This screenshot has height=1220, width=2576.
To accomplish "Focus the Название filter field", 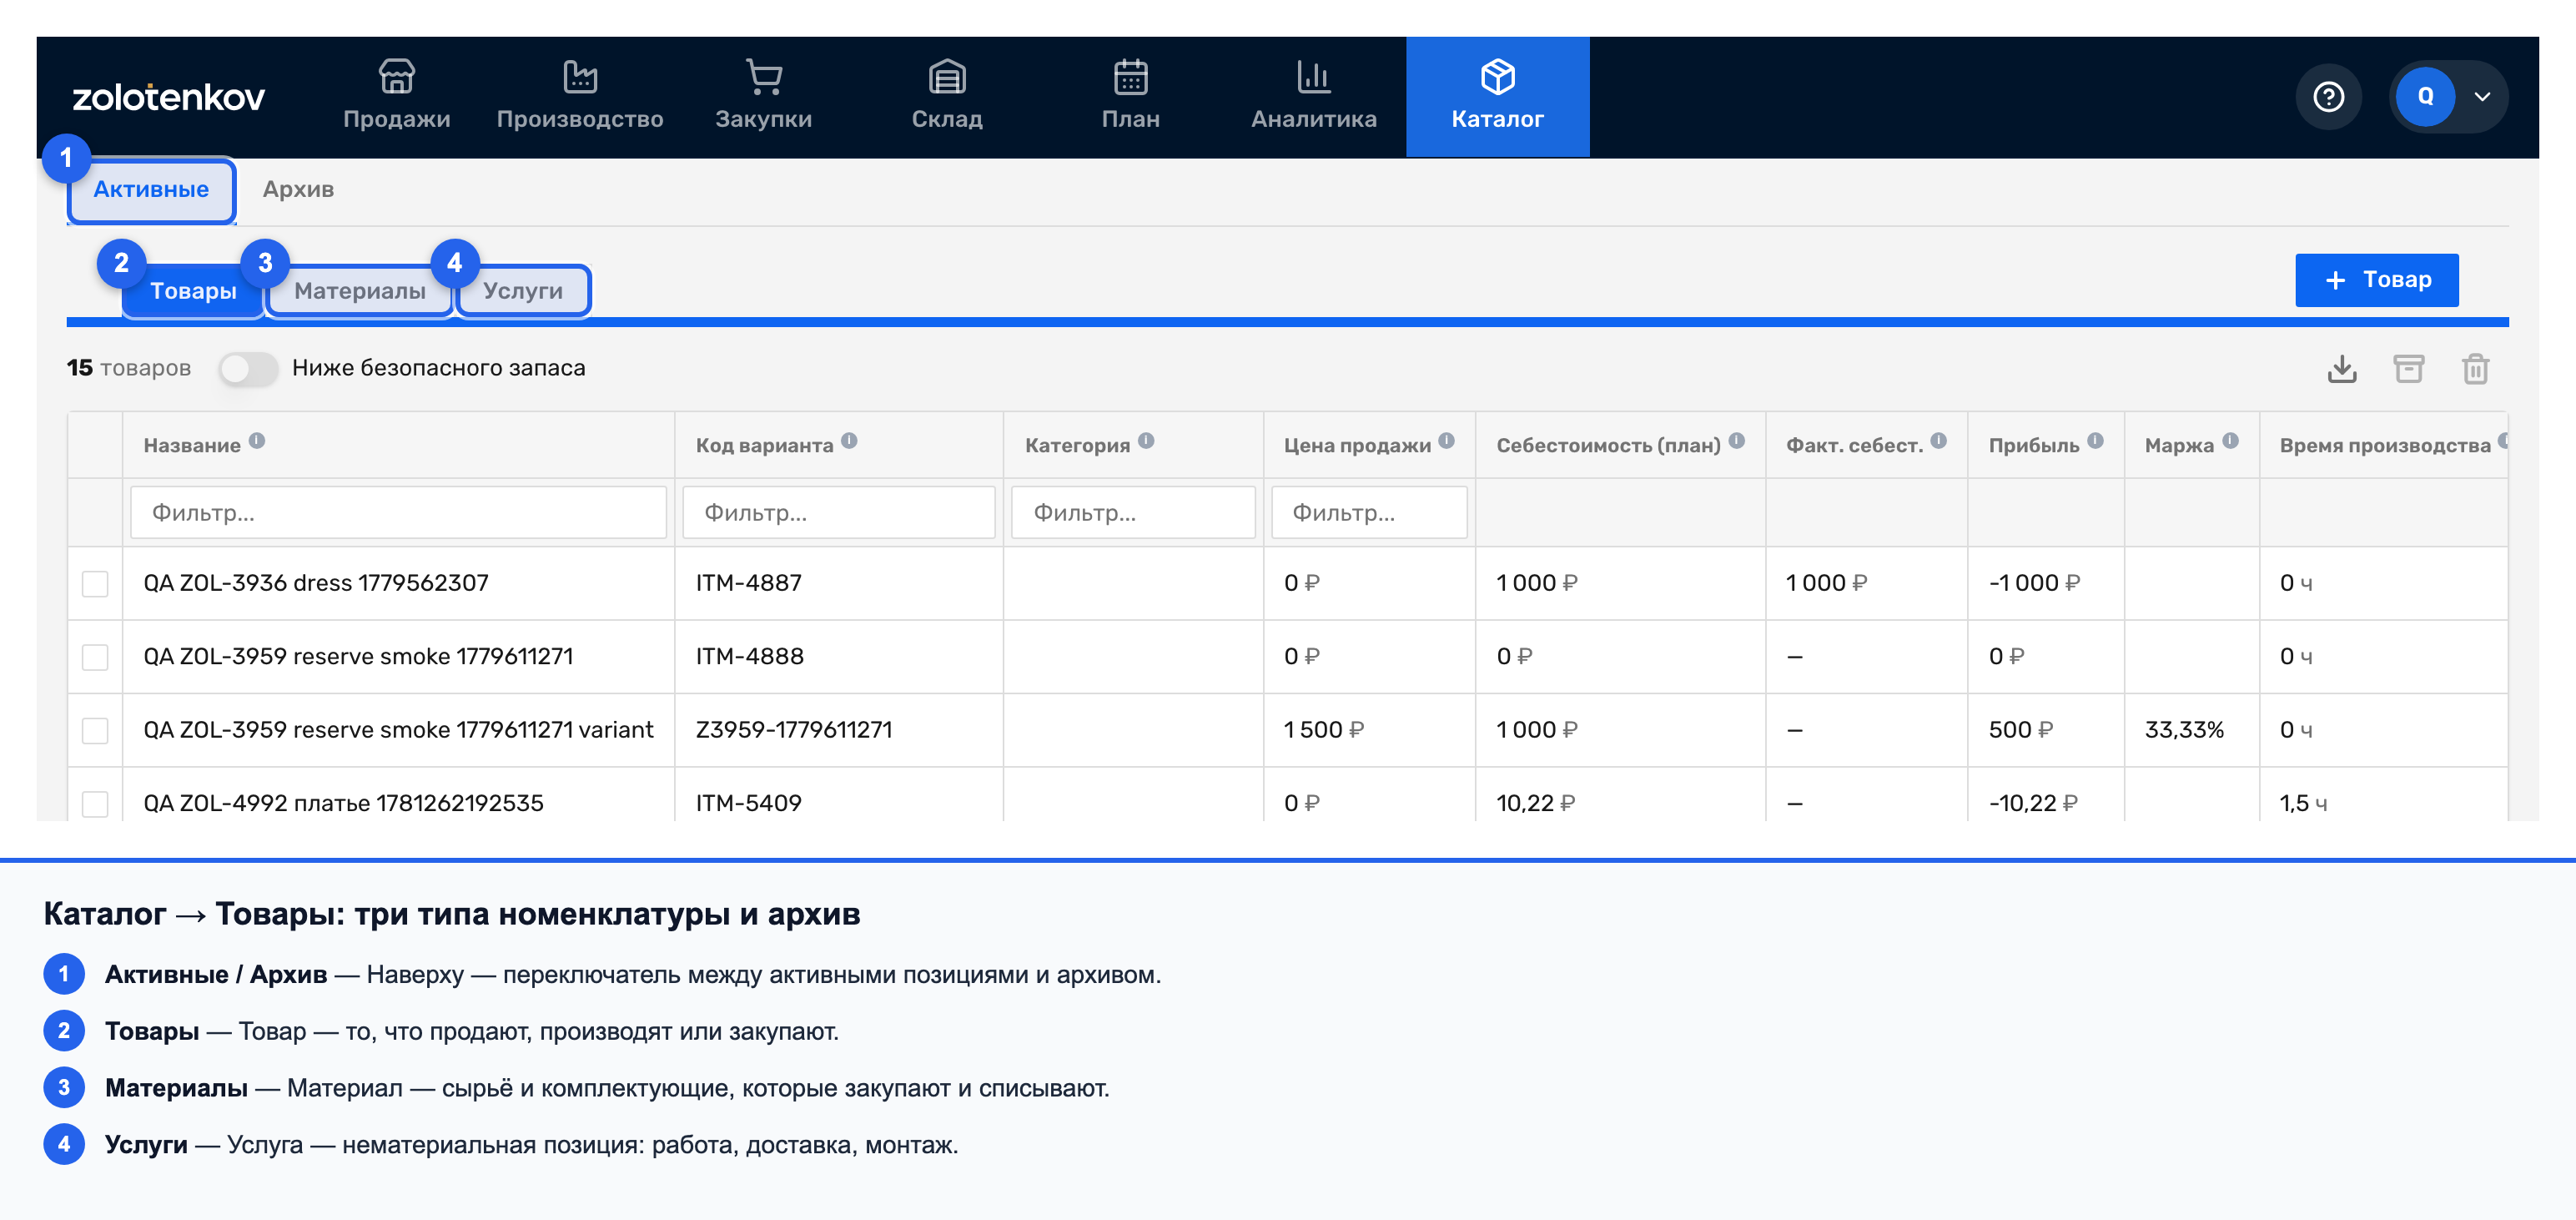I will coord(398,513).
